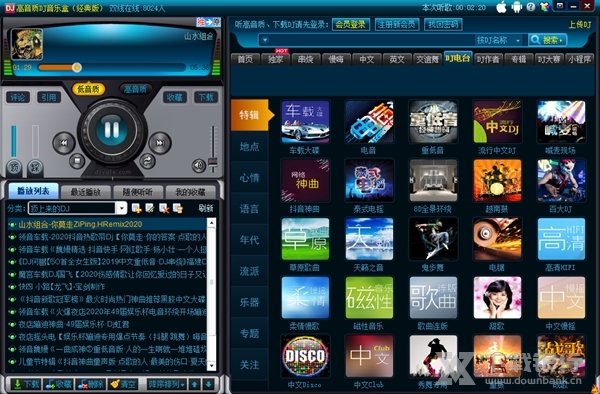
Task: Open the 重低音 station thumbnail
Action: 433,122
